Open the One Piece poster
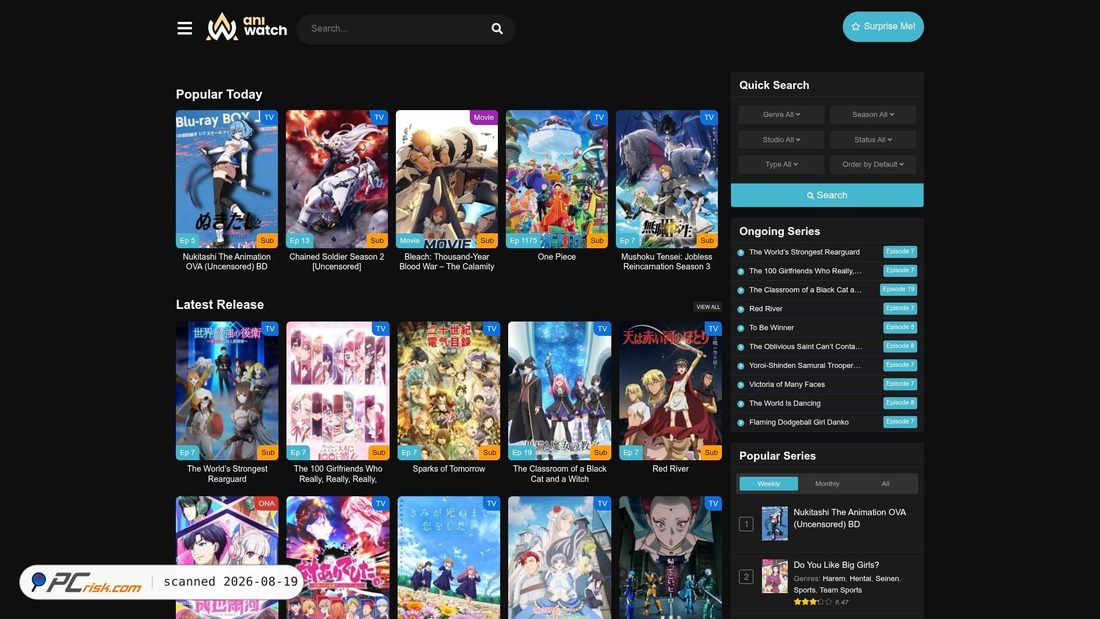Image resolution: width=1100 pixels, height=619 pixels. coord(557,179)
